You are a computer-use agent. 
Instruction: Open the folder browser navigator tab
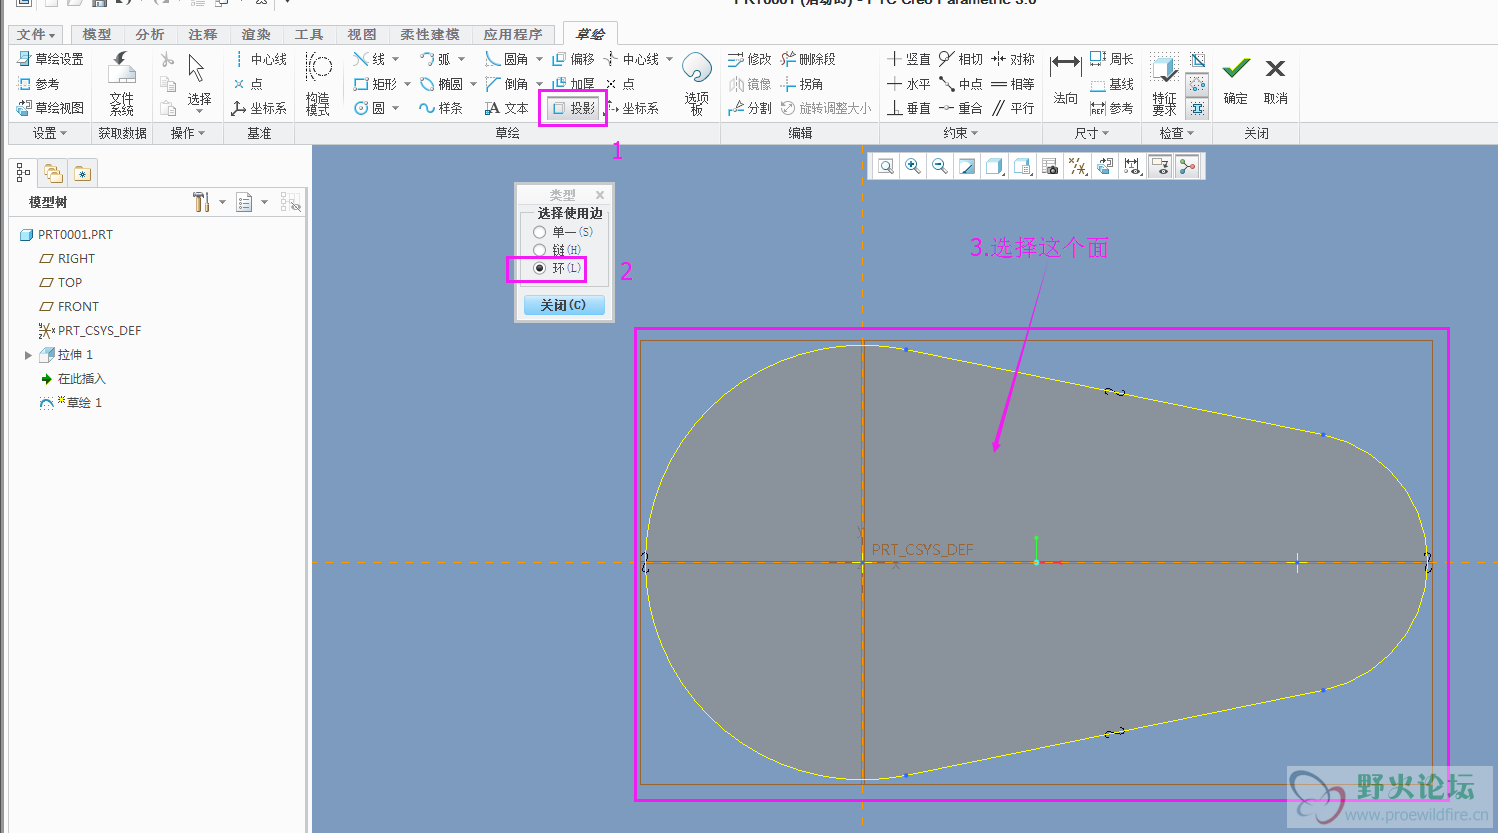(53, 174)
